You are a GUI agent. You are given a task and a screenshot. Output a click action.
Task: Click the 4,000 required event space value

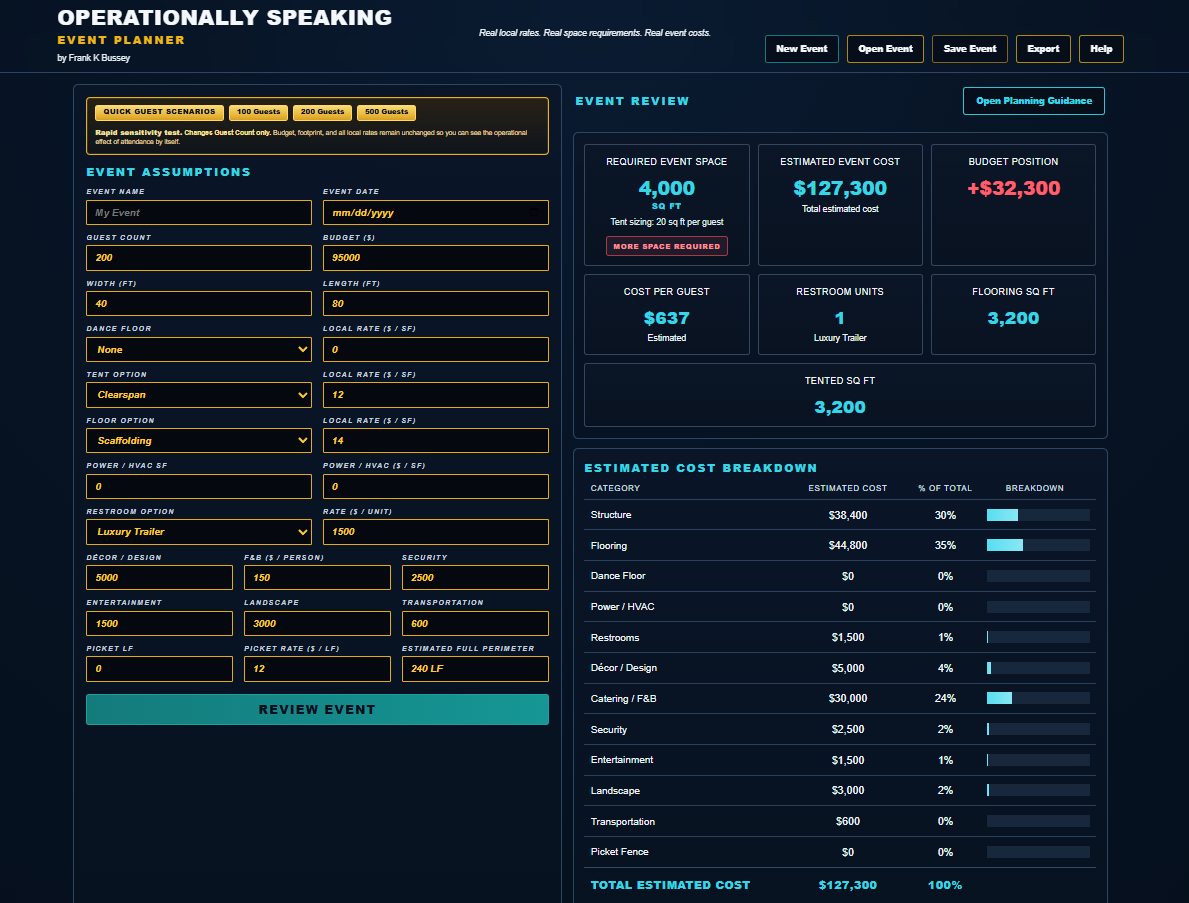click(667, 188)
